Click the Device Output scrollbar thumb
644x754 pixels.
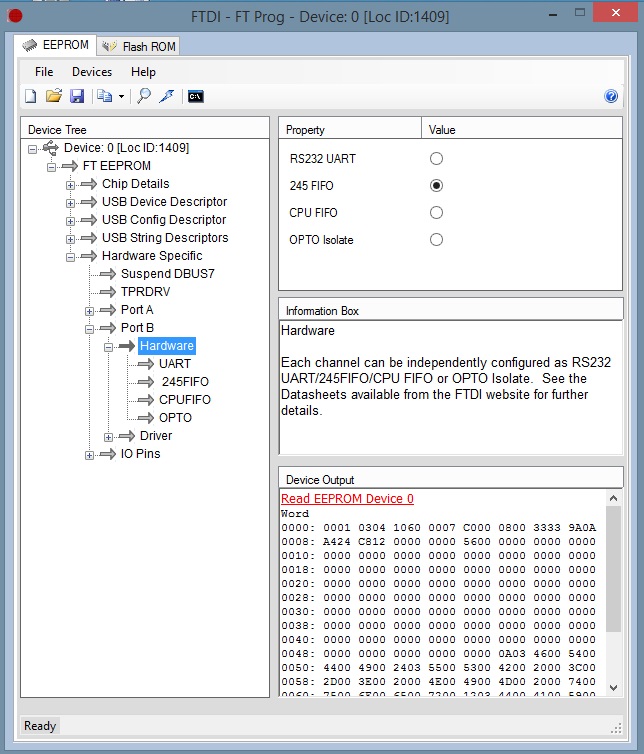pyautogui.click(x=613, y=569)
